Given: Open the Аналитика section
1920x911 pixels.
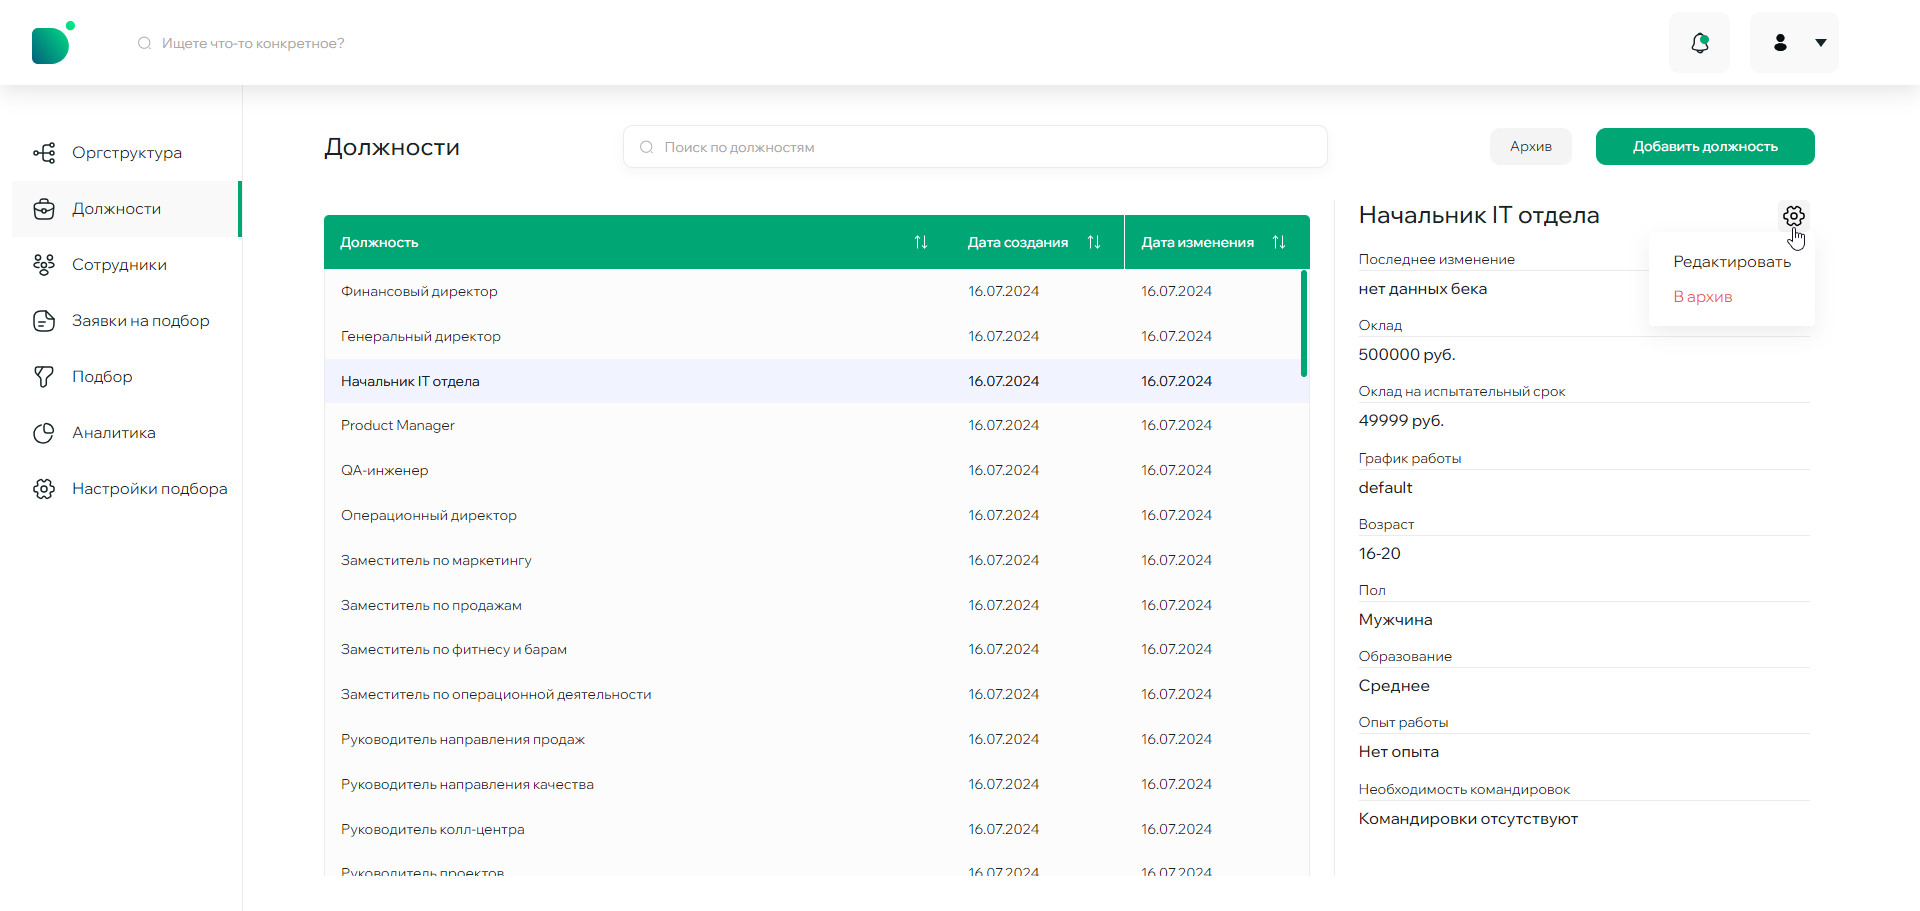Looking at the screenshot, I should pyautogui.click(x=127, y=433).
